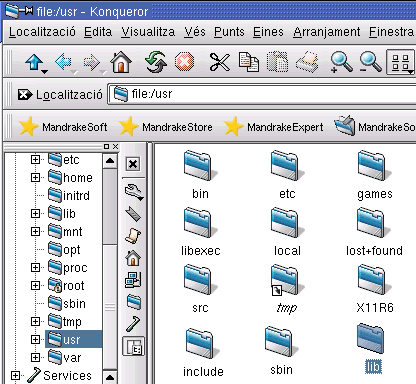416x384 pixels.
Task: Click the Back navigation arrow
Action: point(64,62)
